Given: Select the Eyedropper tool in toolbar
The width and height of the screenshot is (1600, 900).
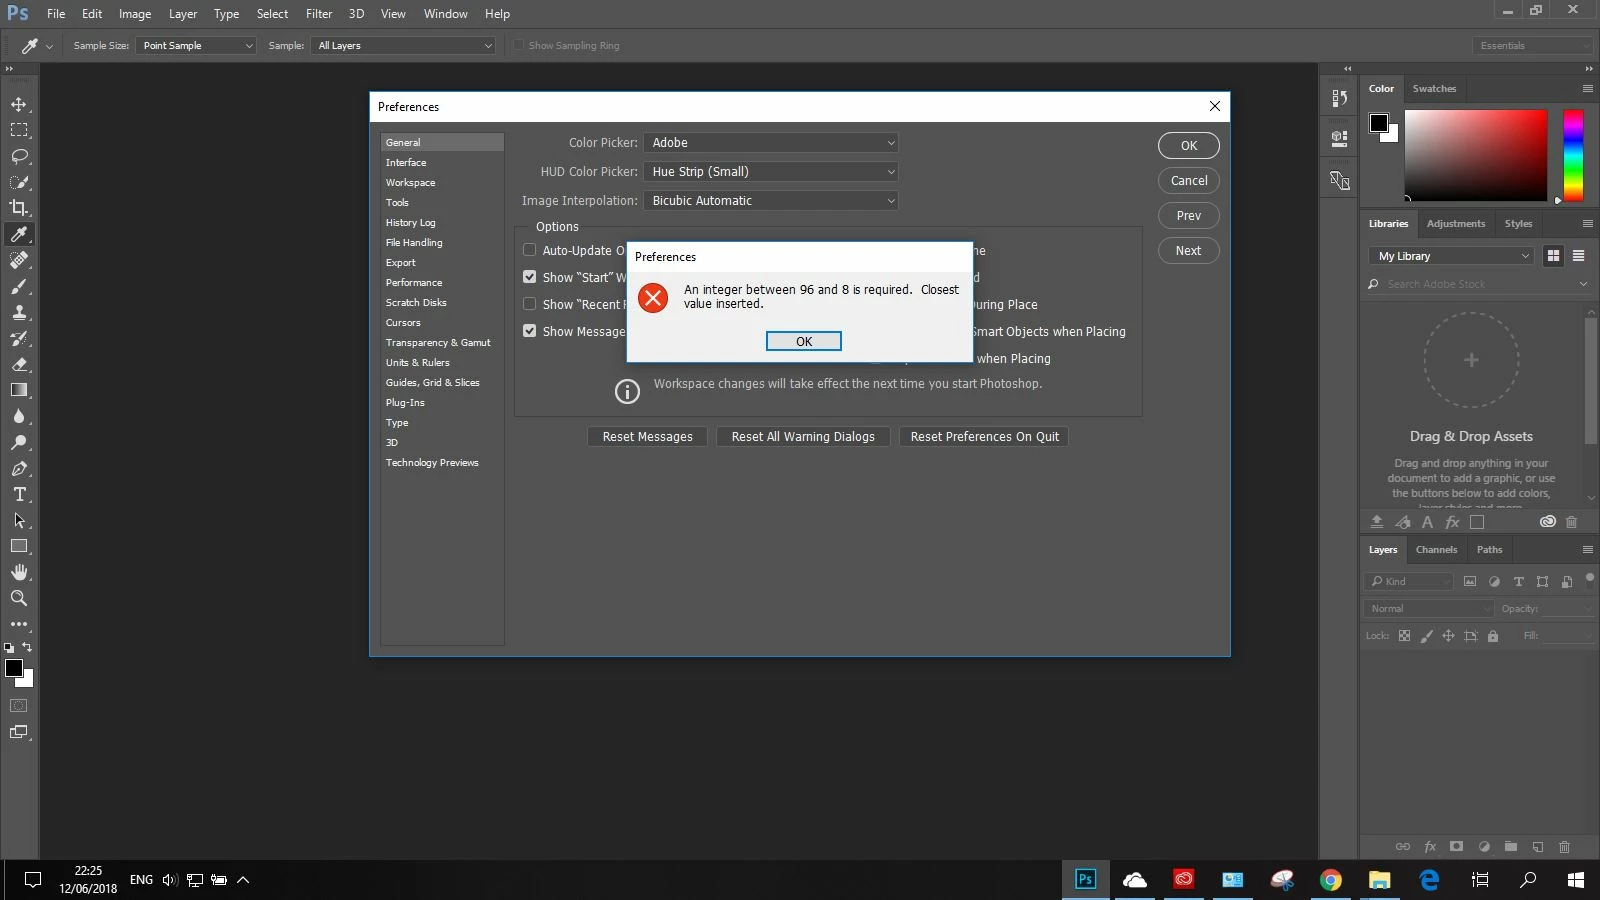Looking at the screenshot, I should [19, 234].
